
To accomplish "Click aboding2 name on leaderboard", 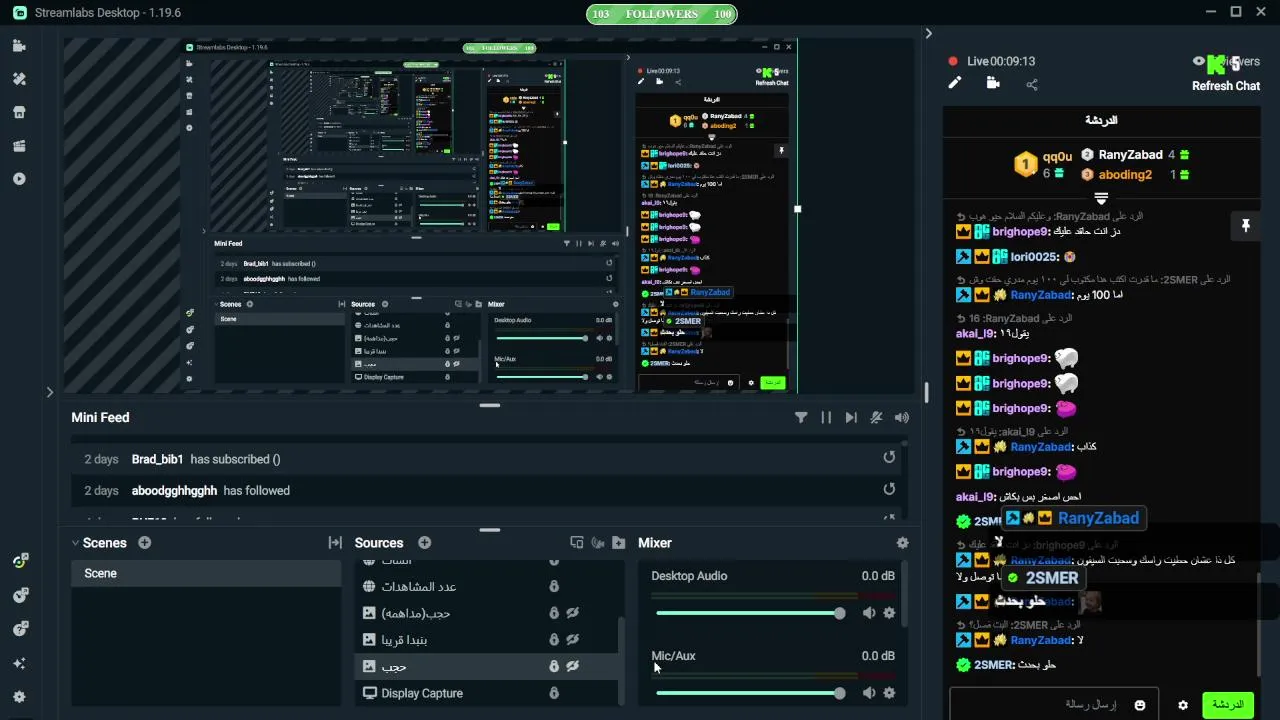I will click(1125, 174).
